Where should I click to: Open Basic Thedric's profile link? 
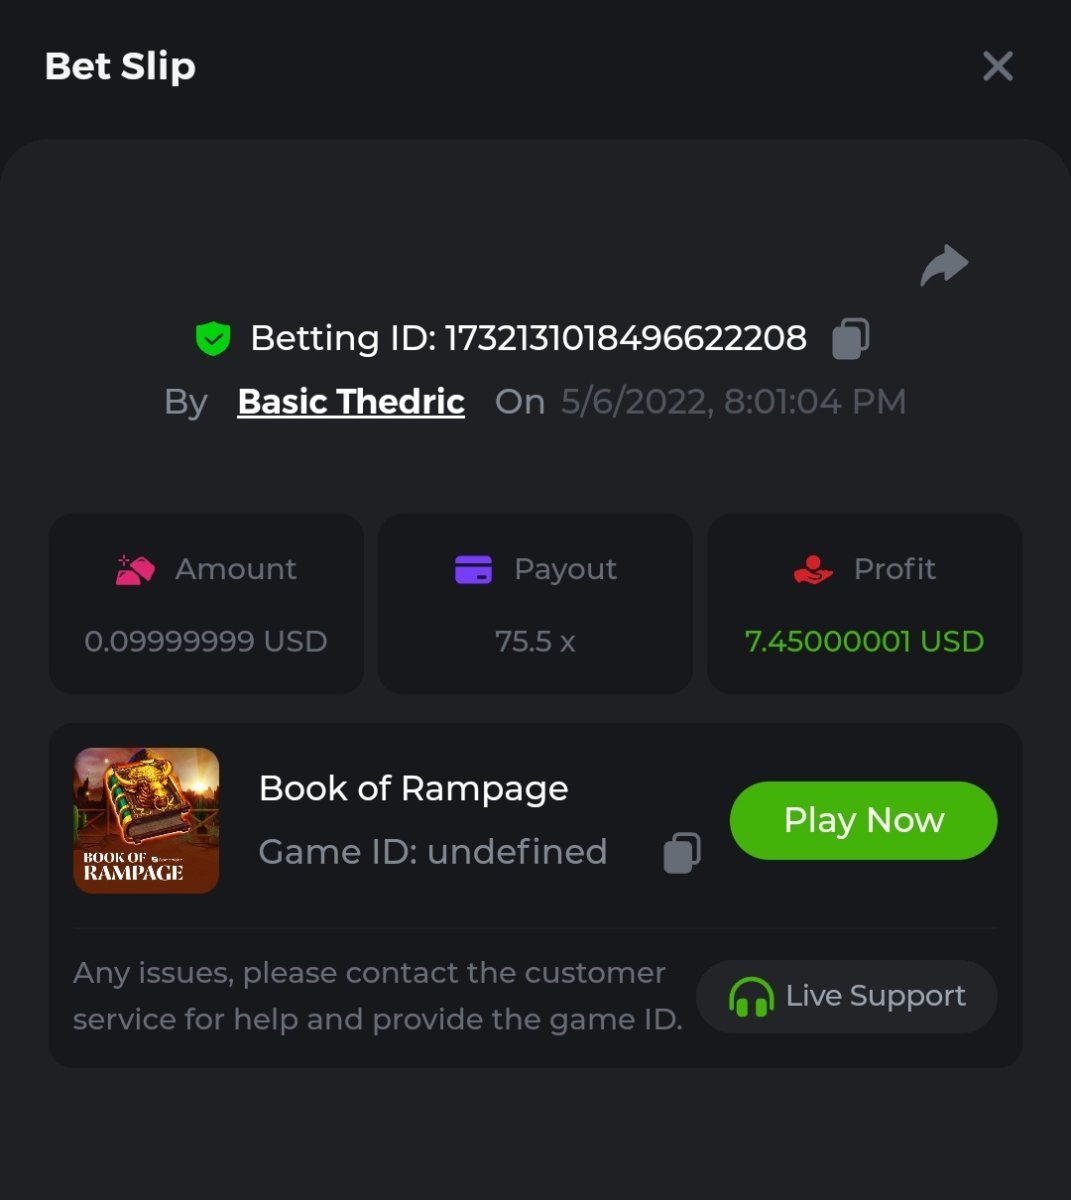coord(351,402)
